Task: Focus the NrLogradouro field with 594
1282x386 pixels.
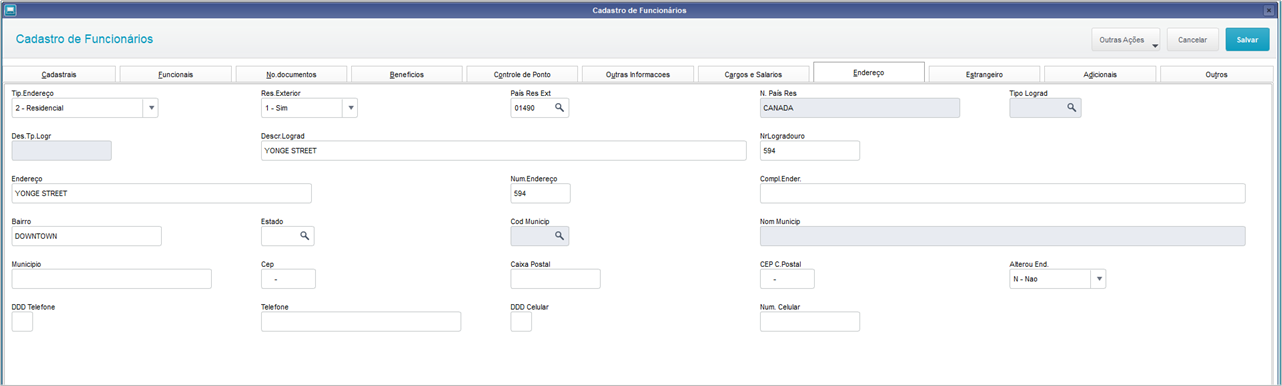Action: [810, 150]
